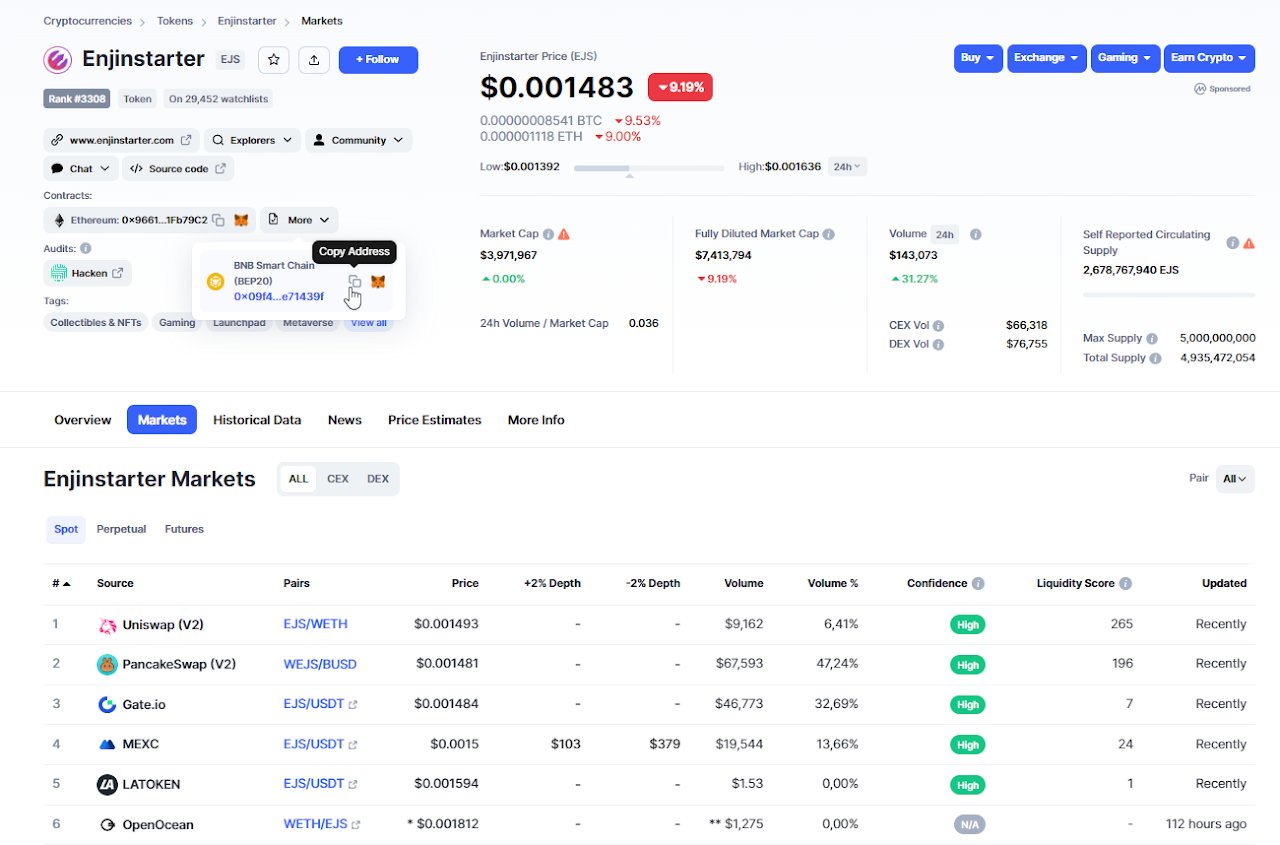The image size is (1280, 845).
Task: Switch to the Overview tab
Action: [83, 420]
